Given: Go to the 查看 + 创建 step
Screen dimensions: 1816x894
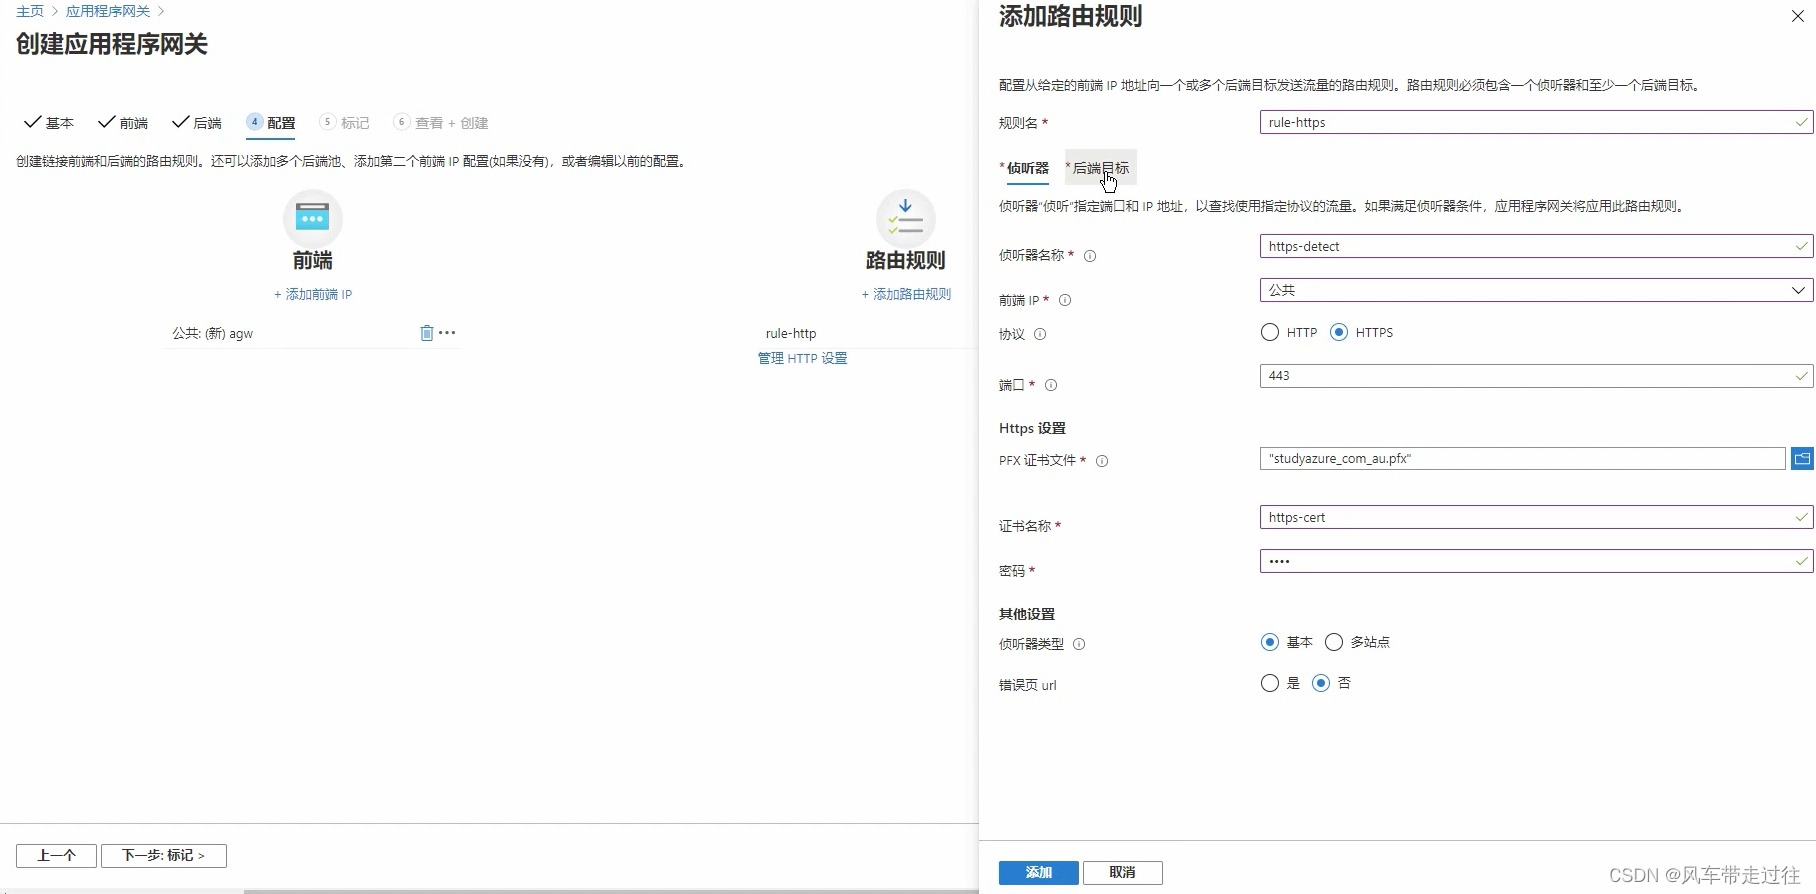Looking at the screenshot, I should [x=441, y=123].
